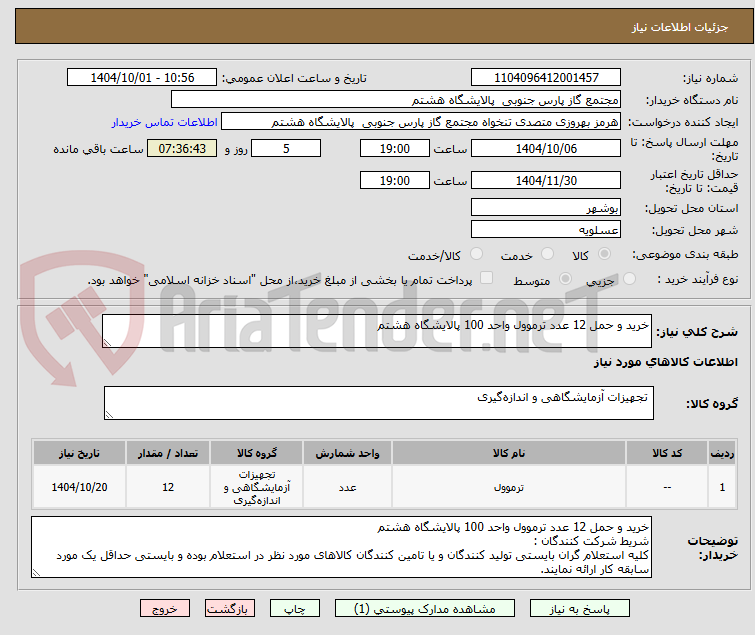Viewport: 755px width, 635px height.
Task: Click the unit cell عدد
Action: click(x=347, y=487)
